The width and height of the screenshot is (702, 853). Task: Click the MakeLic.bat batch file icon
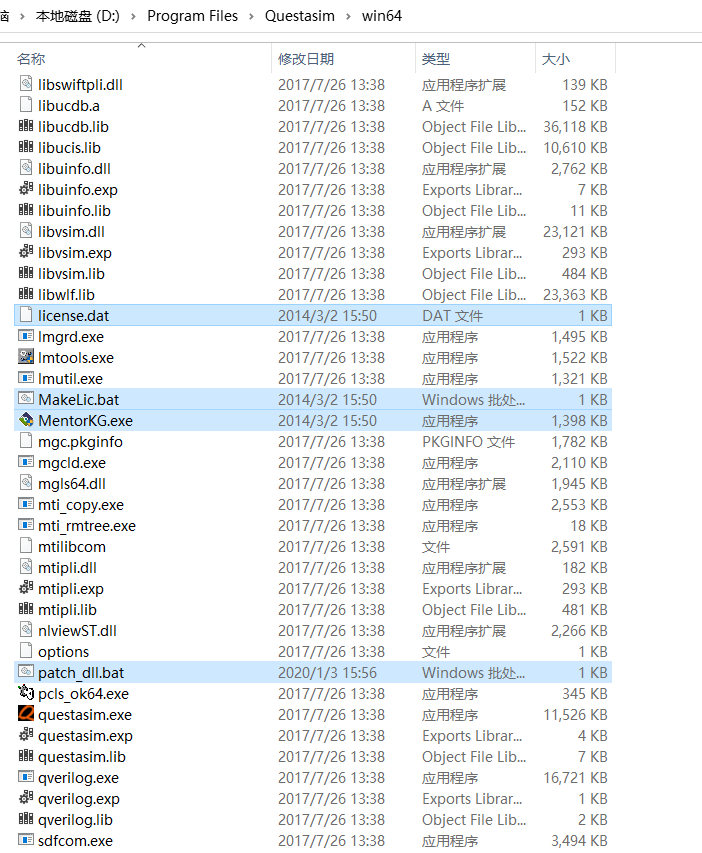tap(26, 399)
